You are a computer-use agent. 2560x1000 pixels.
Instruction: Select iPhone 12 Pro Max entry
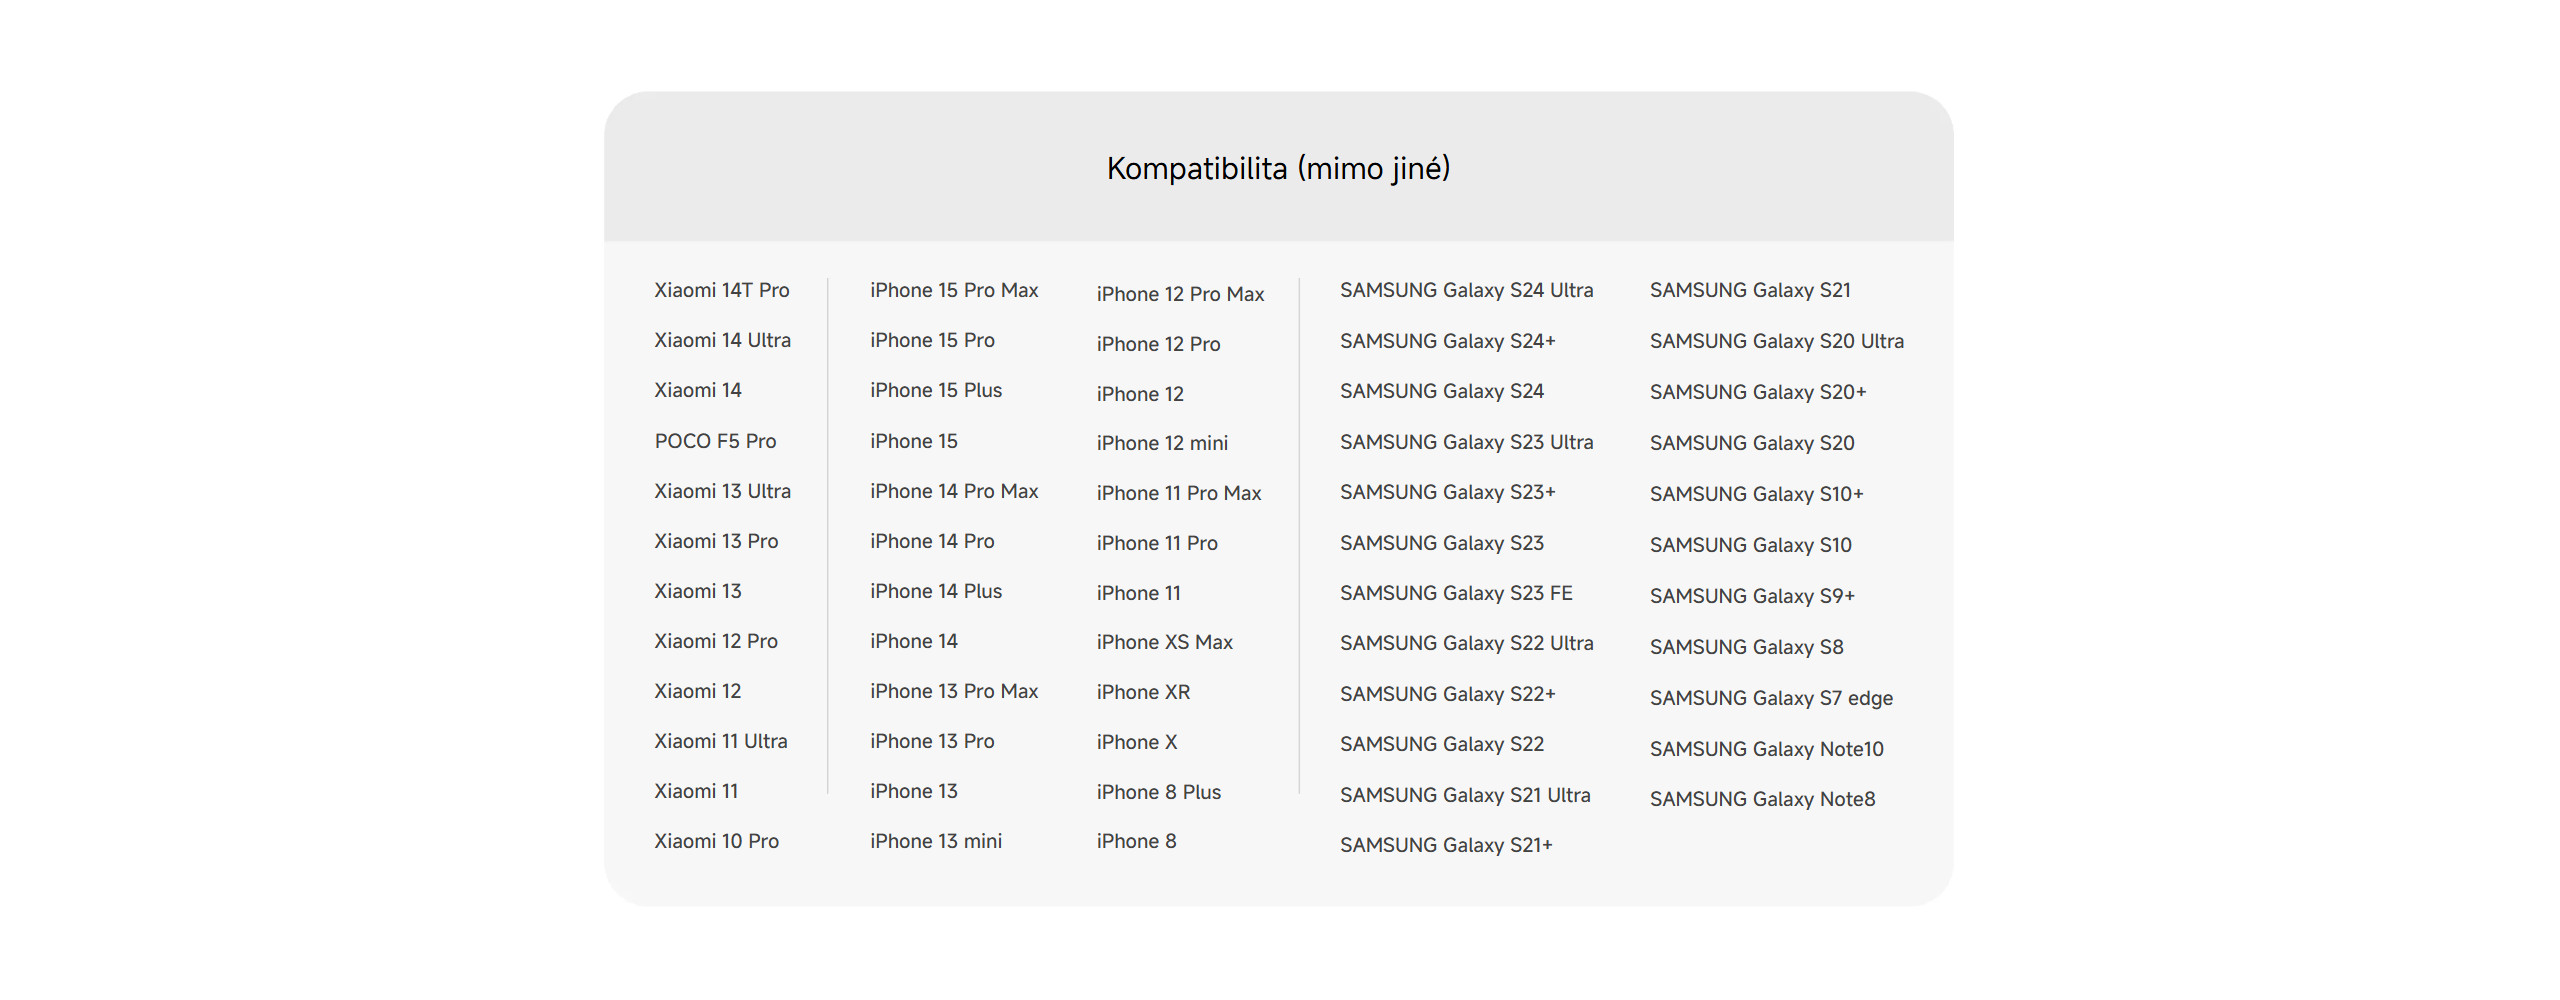[x=1180, y=294]
